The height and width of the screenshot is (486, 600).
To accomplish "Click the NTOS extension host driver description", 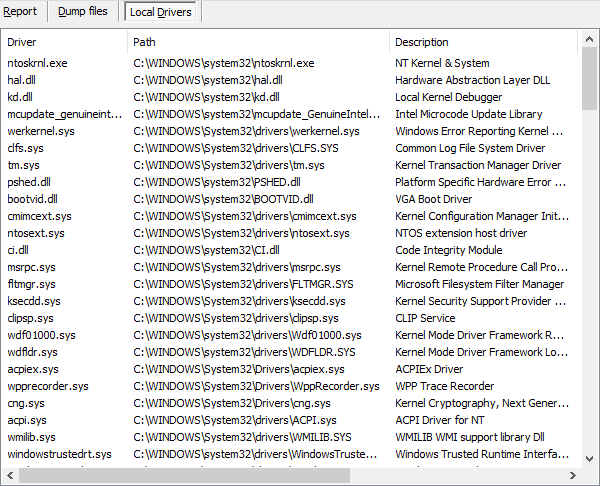I will click(461, 233).
